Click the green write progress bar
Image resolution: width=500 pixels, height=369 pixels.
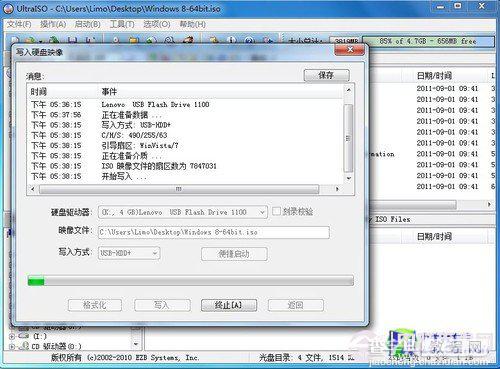(191, 280)
